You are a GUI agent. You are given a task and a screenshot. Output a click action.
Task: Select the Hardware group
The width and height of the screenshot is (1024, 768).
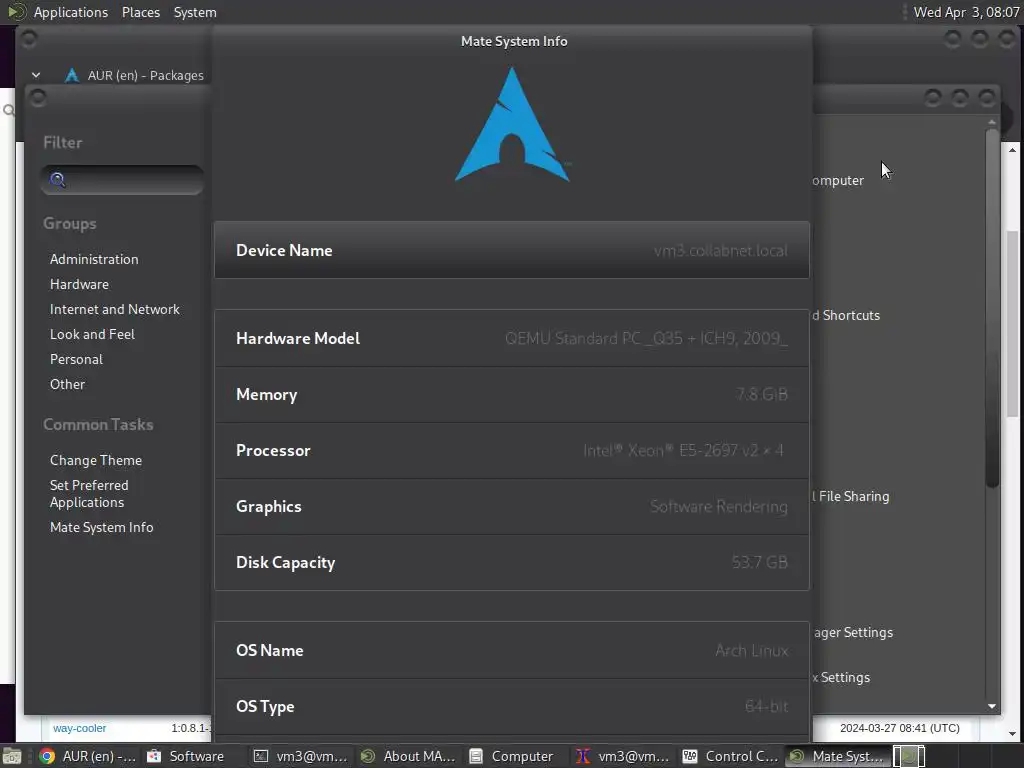tap(79, 284)
